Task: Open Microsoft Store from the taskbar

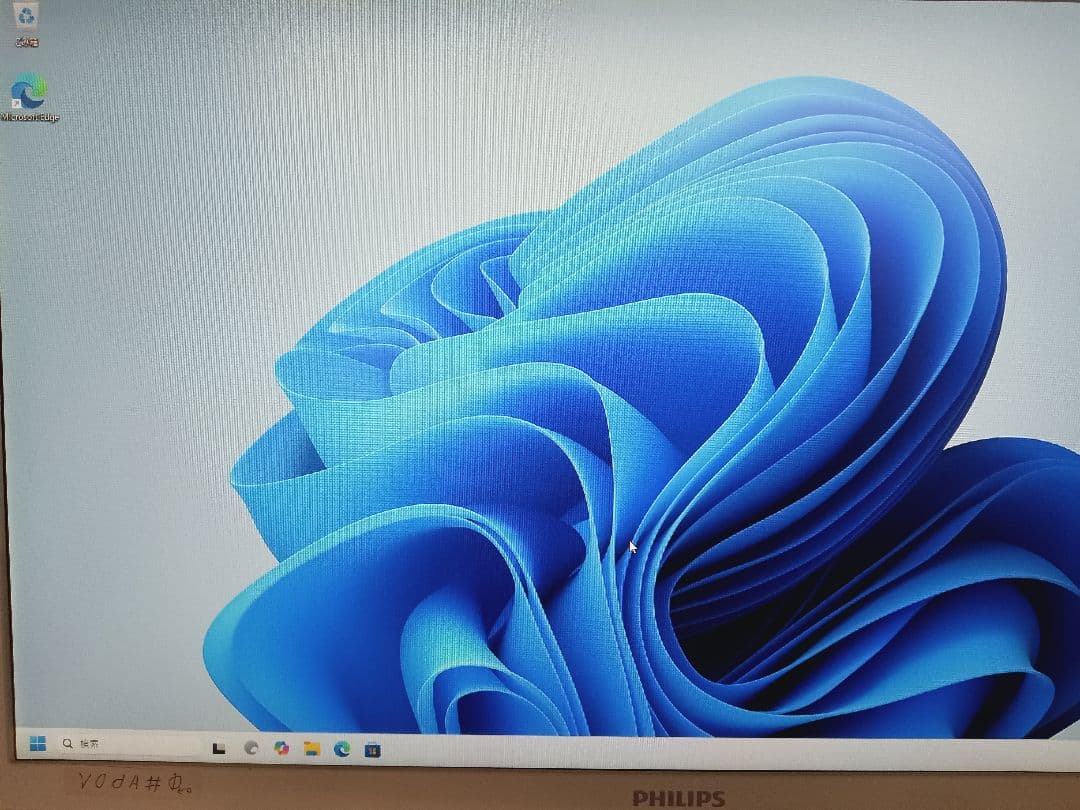Action: 372,748
